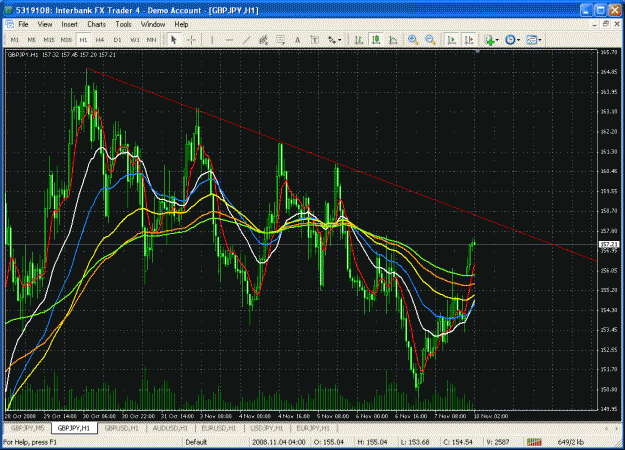
Task: Switch to the GBPJPY,H1 chart tab
Action: click(74, 428)
